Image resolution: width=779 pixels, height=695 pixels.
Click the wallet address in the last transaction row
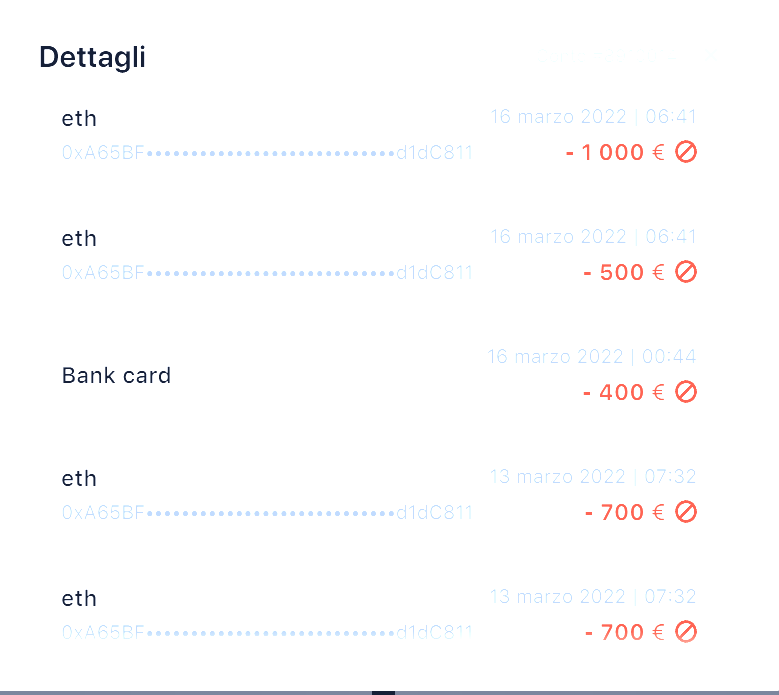pos(267,633)
